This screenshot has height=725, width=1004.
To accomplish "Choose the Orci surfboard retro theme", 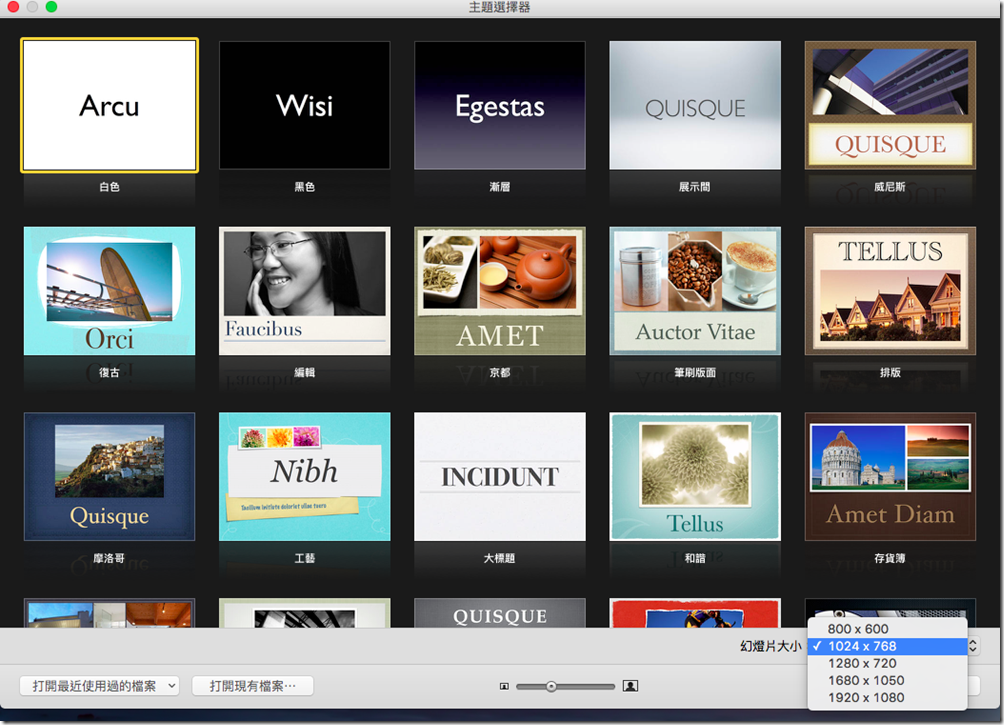I will pos(110,291).
